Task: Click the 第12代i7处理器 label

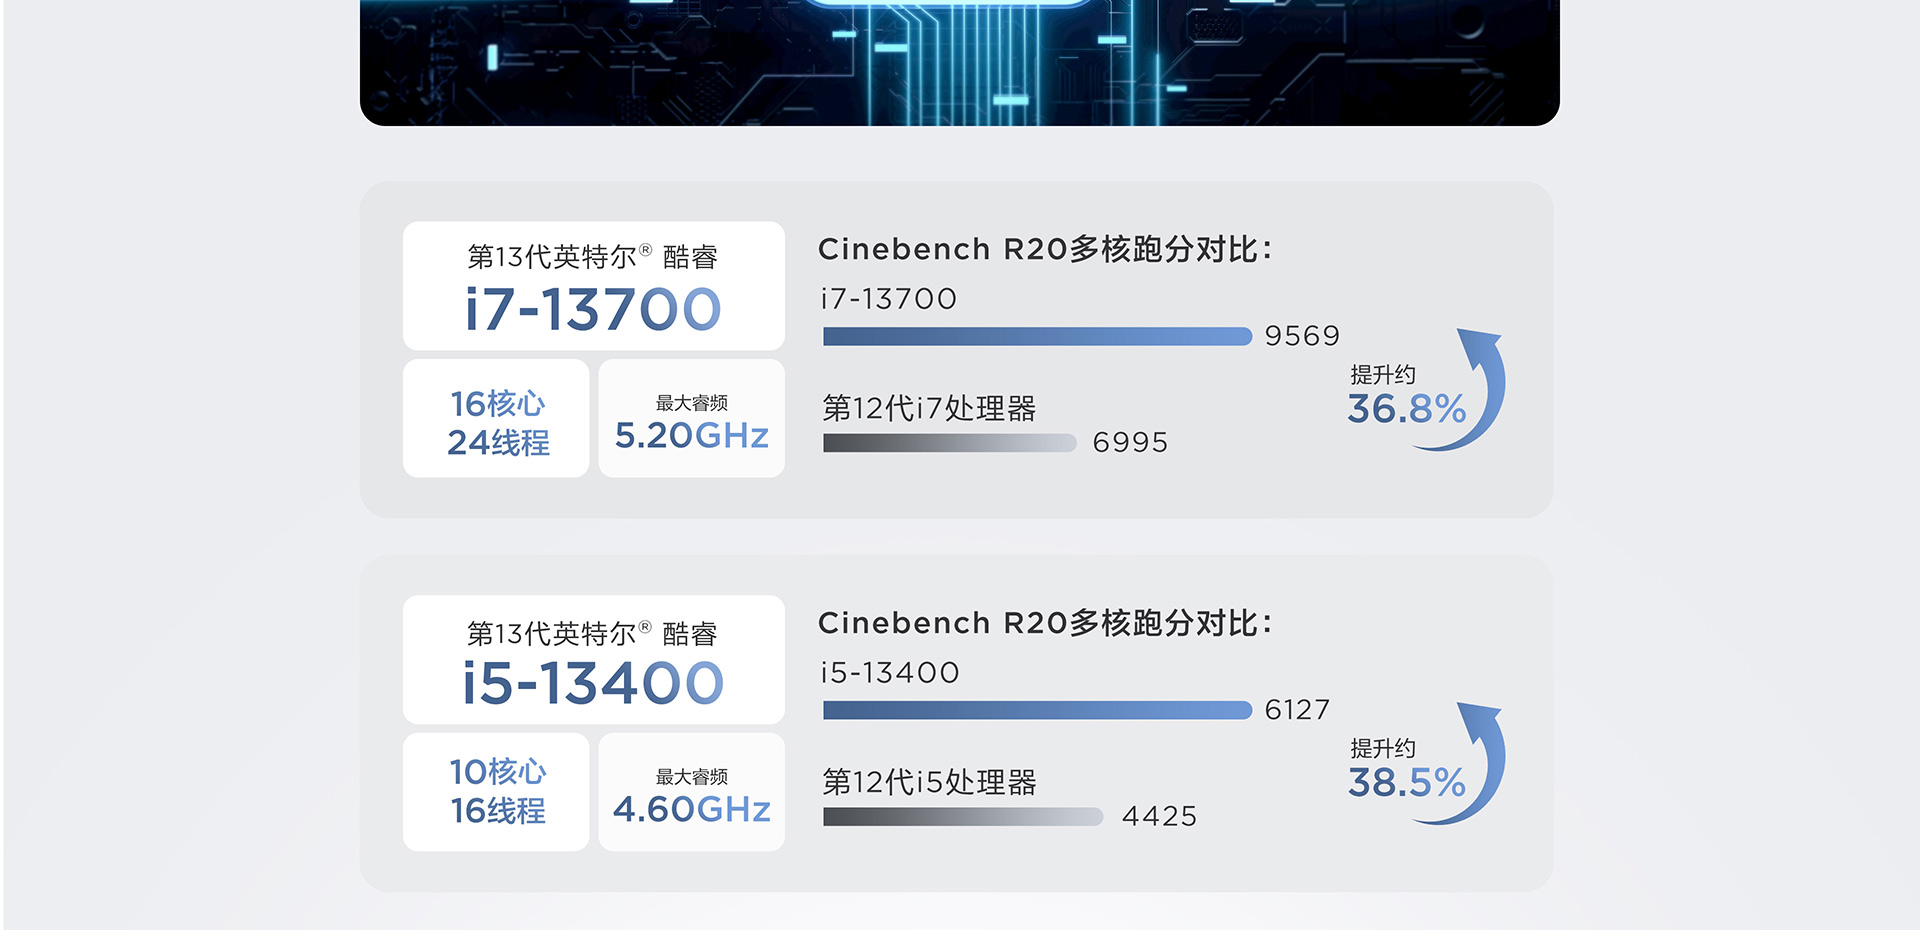Action: [929, 408]
